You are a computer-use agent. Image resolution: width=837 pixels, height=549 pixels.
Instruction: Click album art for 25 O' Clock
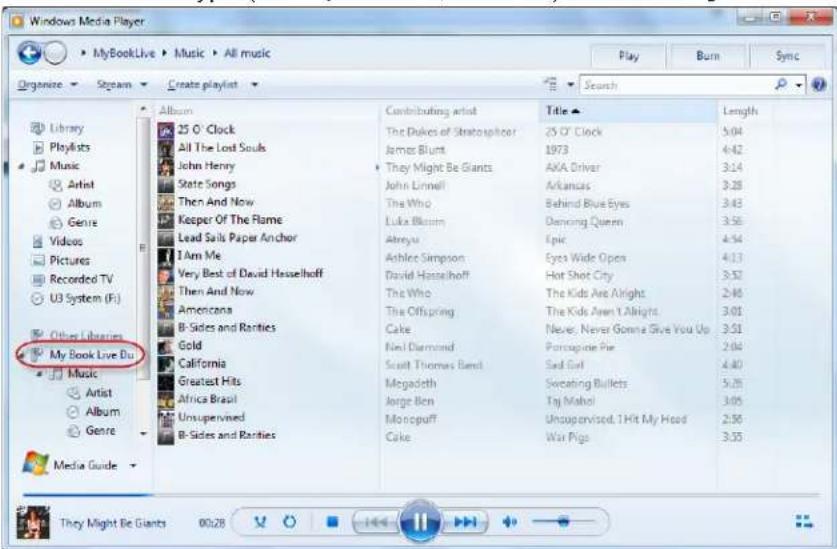166,130
